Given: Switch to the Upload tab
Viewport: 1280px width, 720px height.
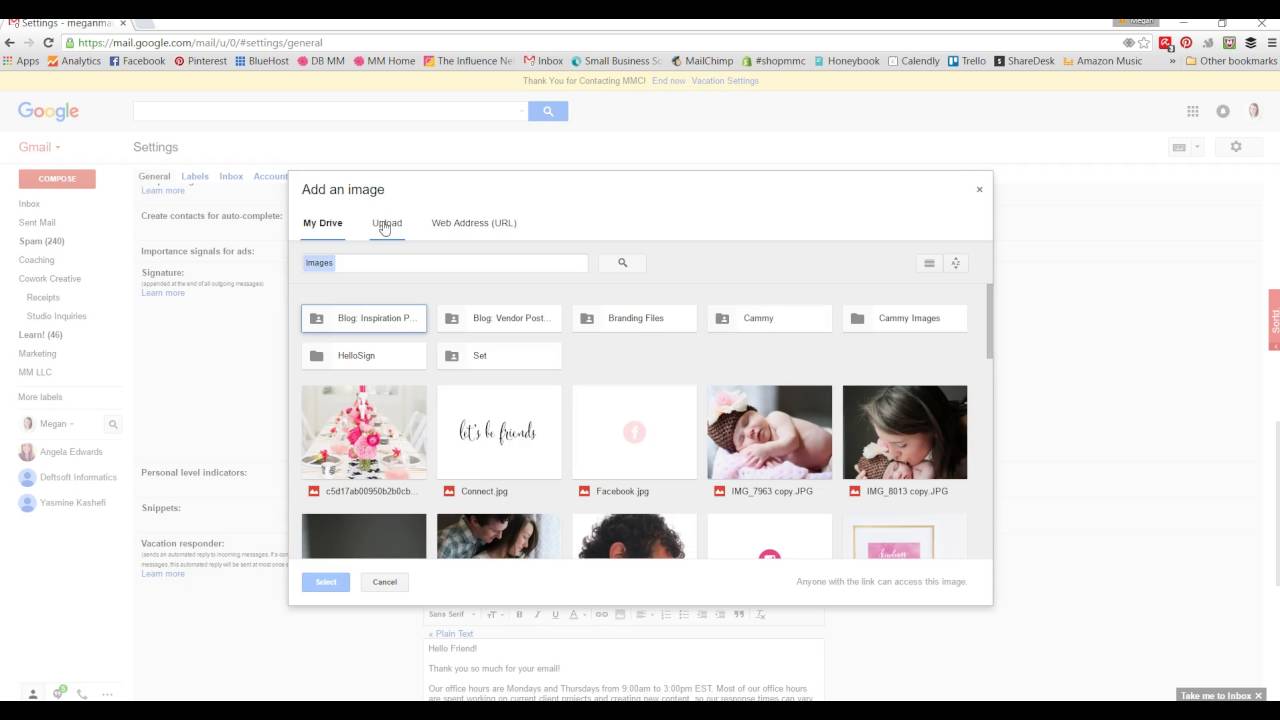Looking at the screenshot, I should pyautogui.click(x=387, y=223).
